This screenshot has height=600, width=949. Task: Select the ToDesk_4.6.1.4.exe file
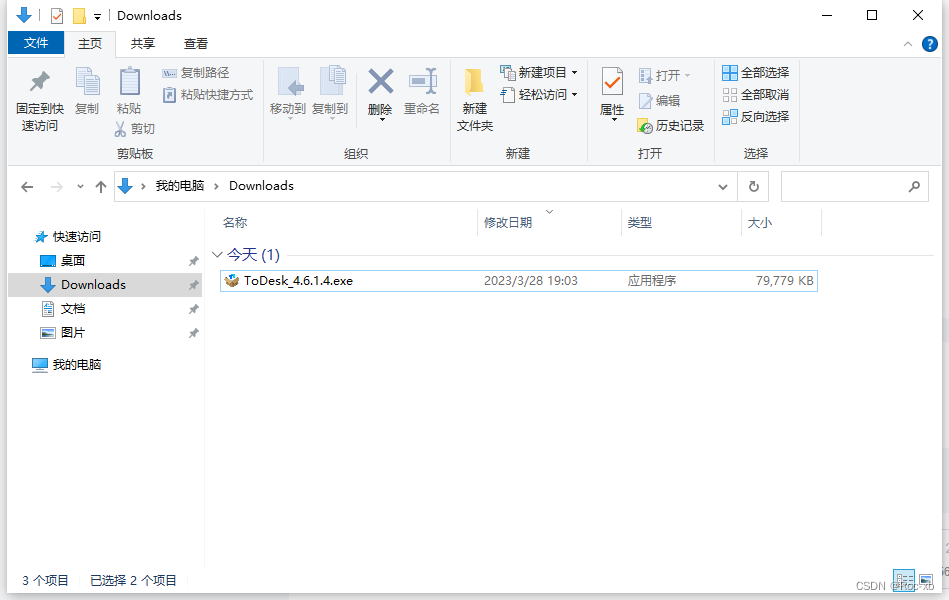[519, 281]
